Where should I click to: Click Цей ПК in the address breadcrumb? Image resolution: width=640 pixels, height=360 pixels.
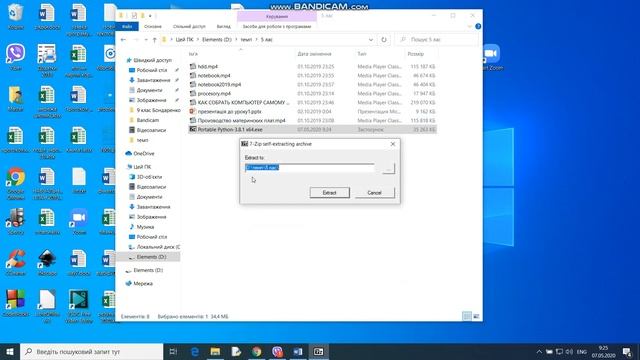click(184, 40)
